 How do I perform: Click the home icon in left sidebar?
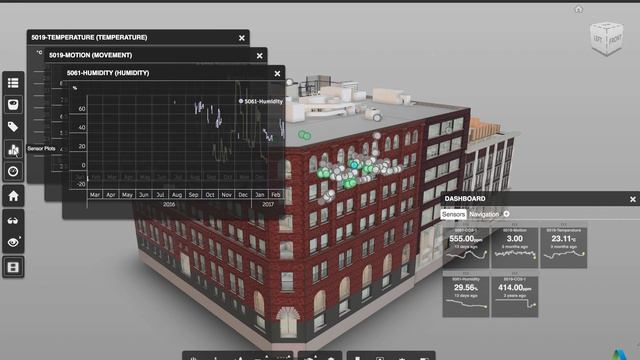point(13,196)
